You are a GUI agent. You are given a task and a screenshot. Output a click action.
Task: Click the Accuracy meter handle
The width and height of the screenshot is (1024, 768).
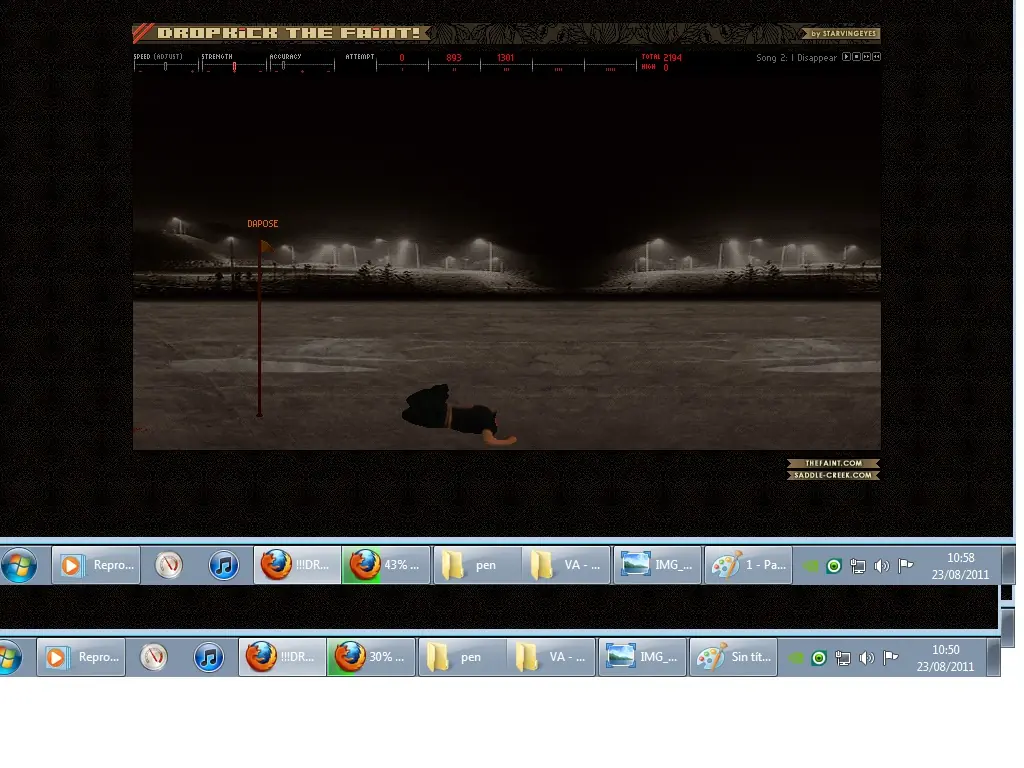pos(283,65)
